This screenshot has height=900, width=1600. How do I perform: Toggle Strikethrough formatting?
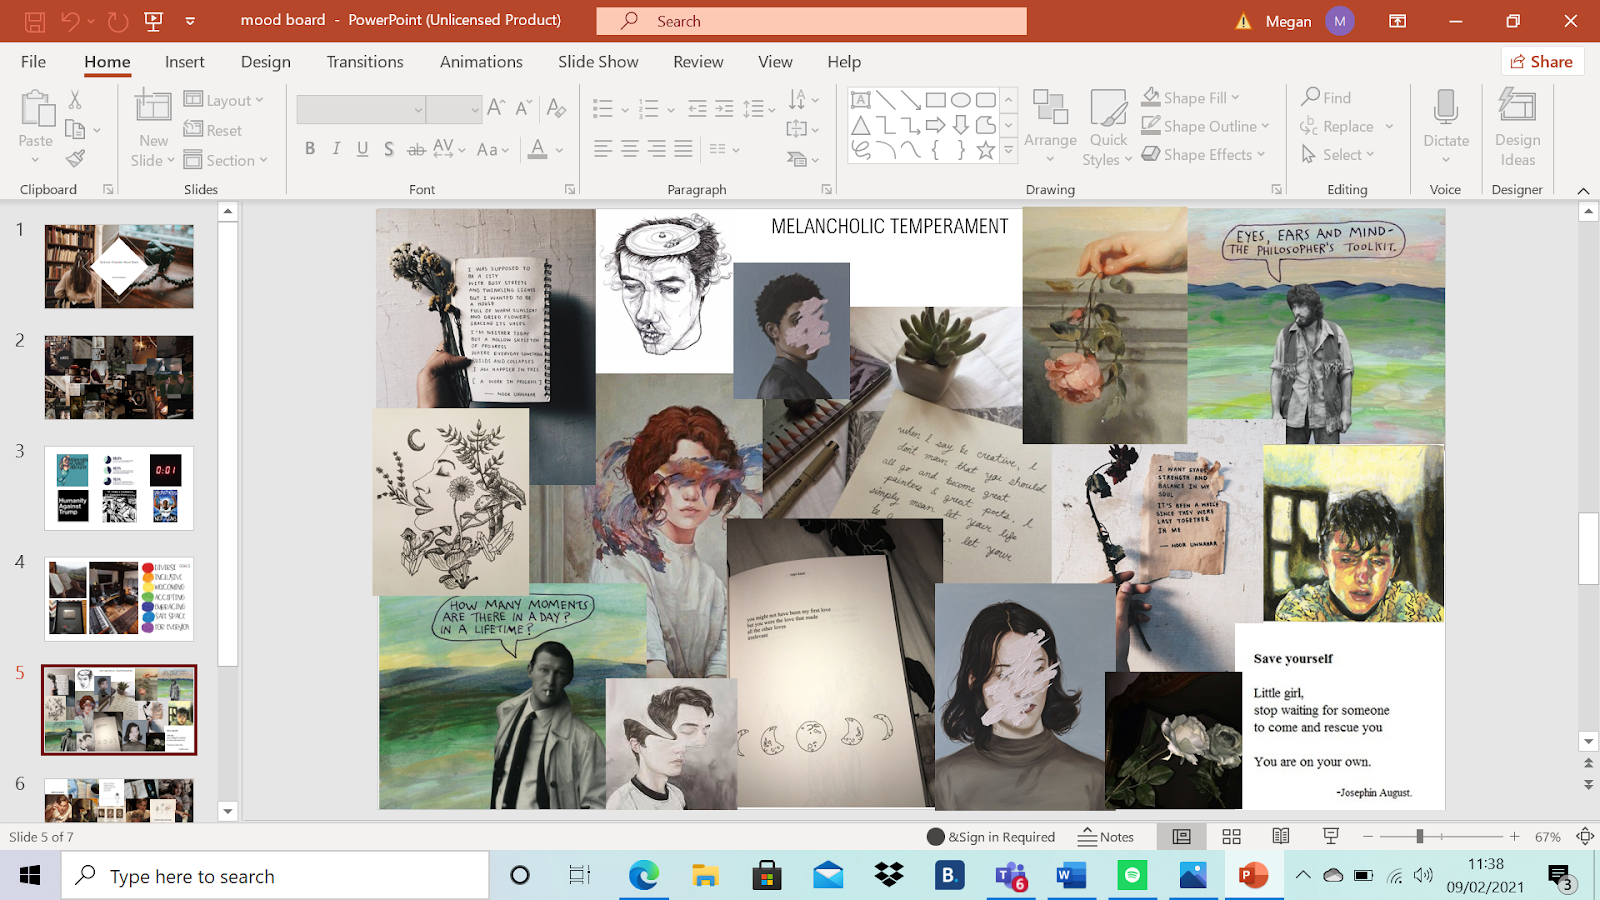(x=416, y=149)
